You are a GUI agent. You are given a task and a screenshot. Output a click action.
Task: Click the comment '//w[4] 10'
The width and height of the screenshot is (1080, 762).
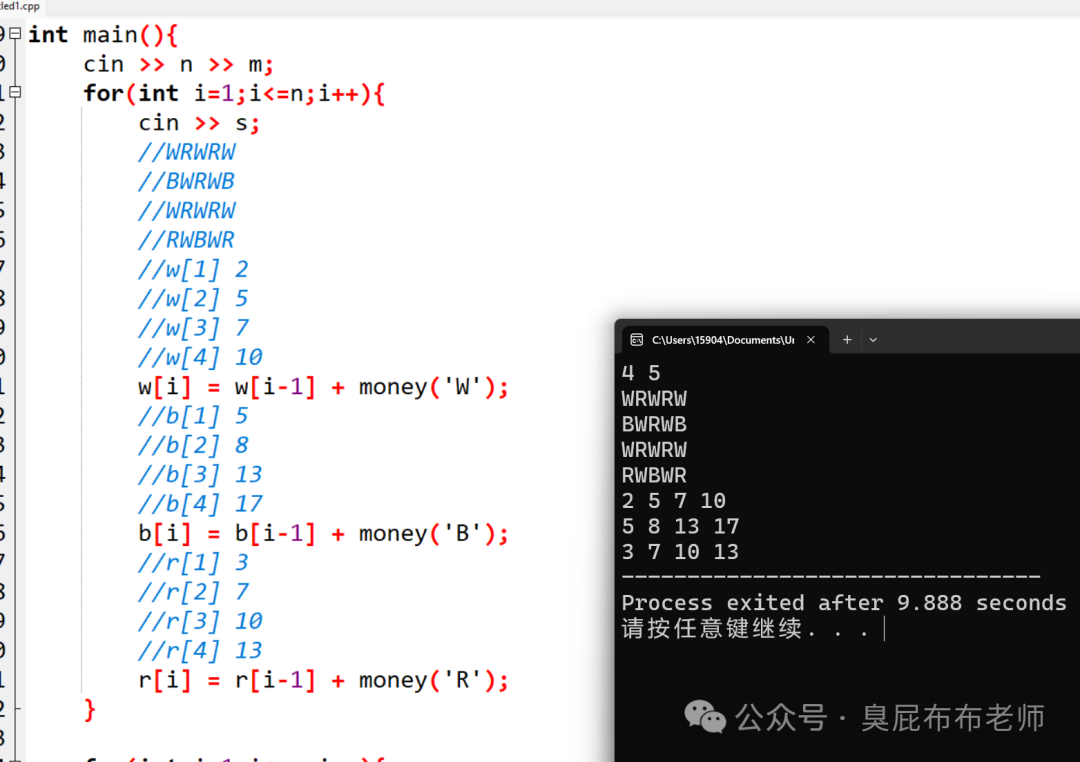coord(200,357)
